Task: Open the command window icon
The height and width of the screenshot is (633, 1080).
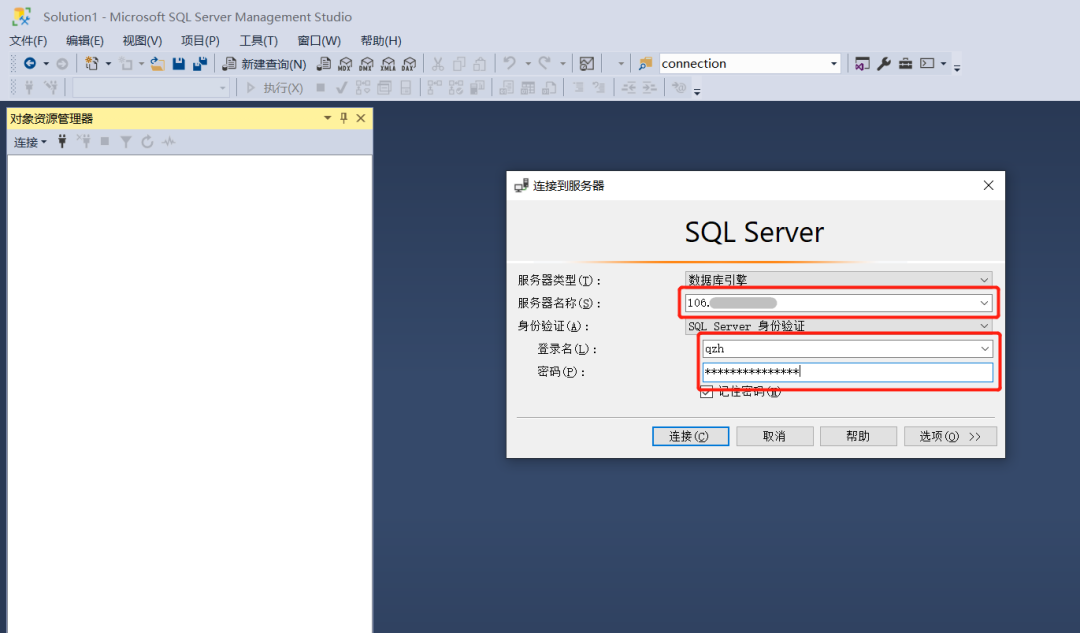Action: click(x=927, y=63)
